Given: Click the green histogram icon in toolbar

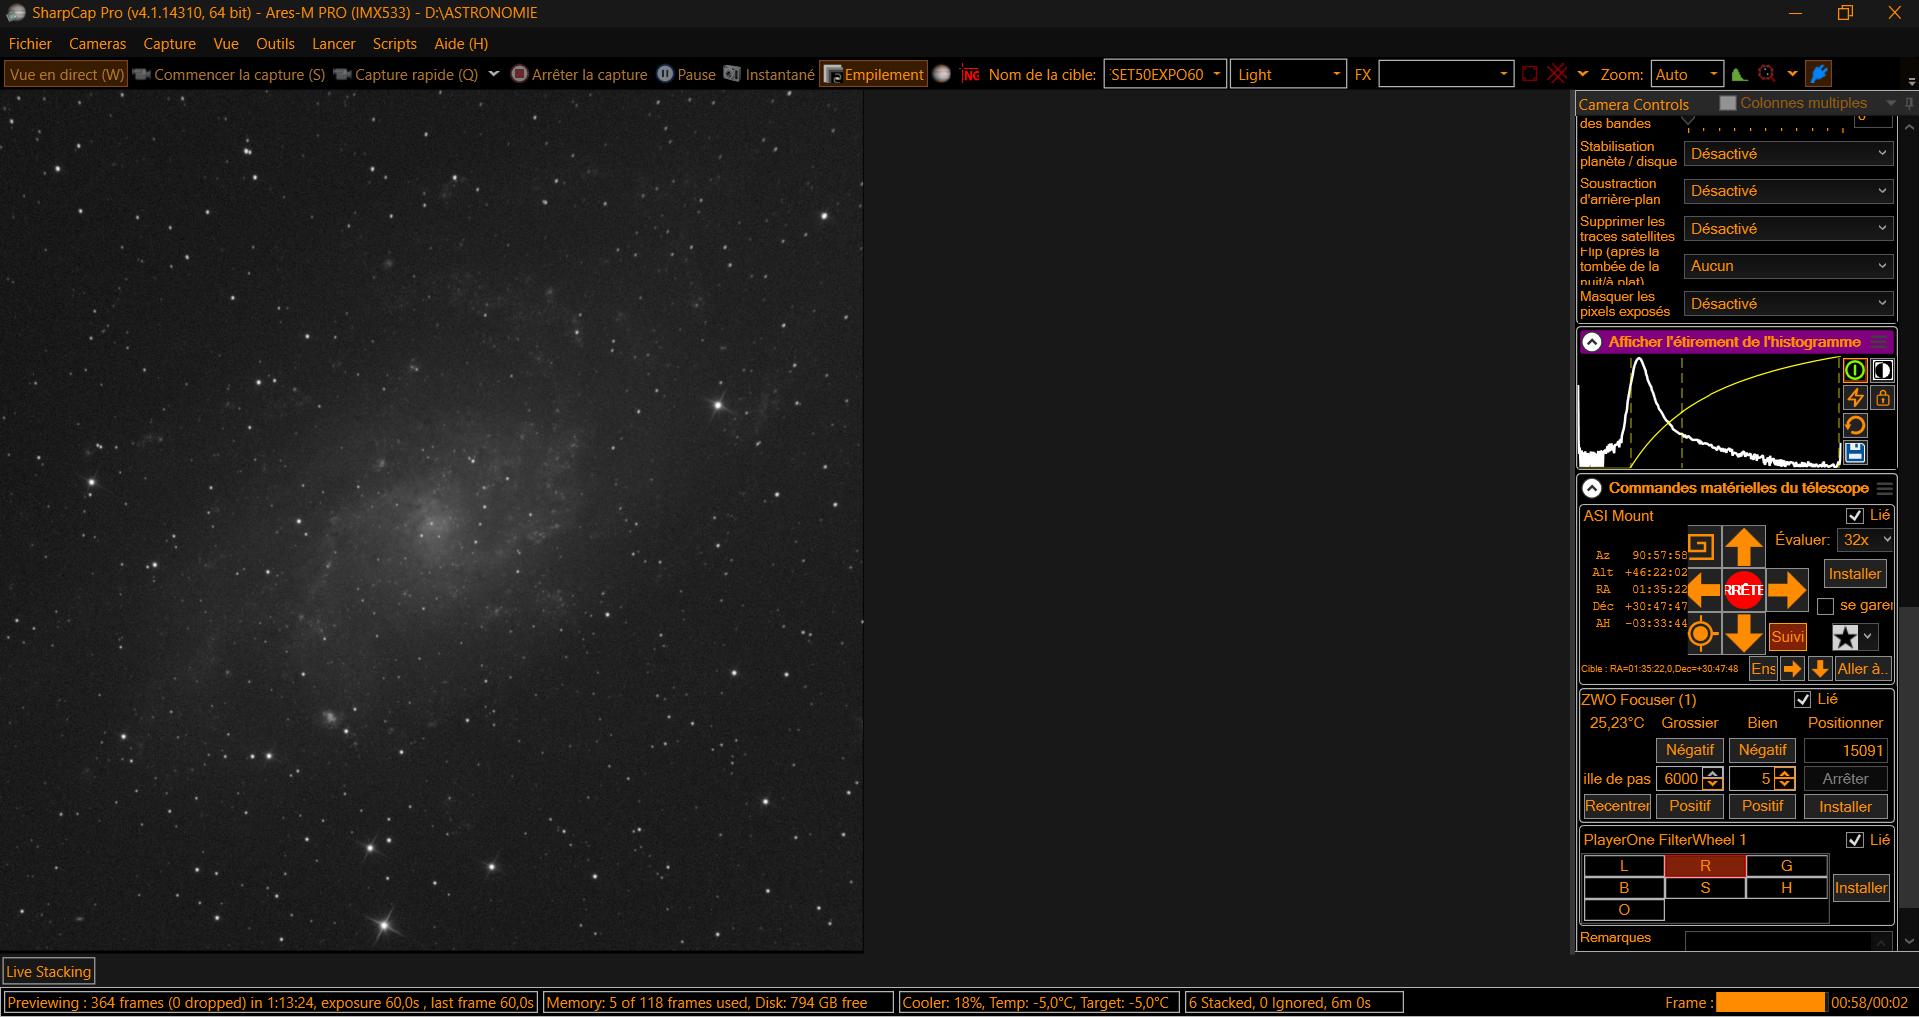Looking at the screenshot, I should 1739,74.
